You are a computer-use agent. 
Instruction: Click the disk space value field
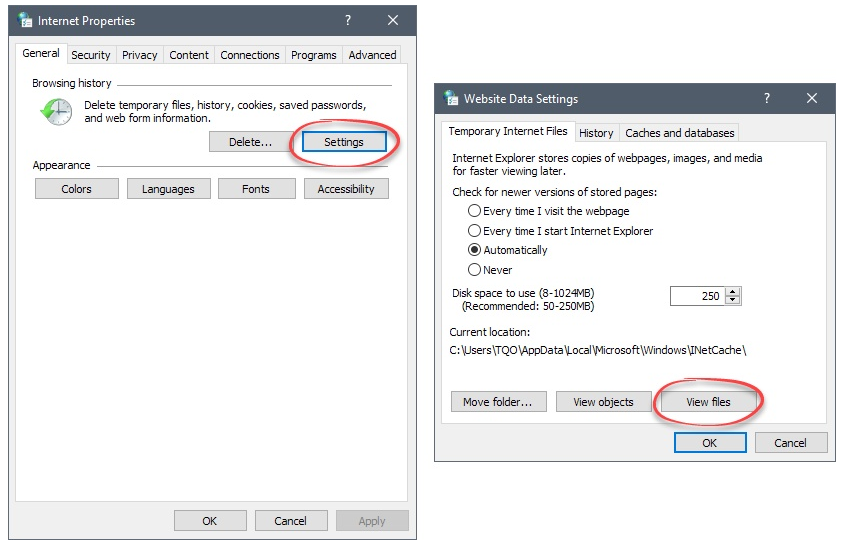click(698, 296)
